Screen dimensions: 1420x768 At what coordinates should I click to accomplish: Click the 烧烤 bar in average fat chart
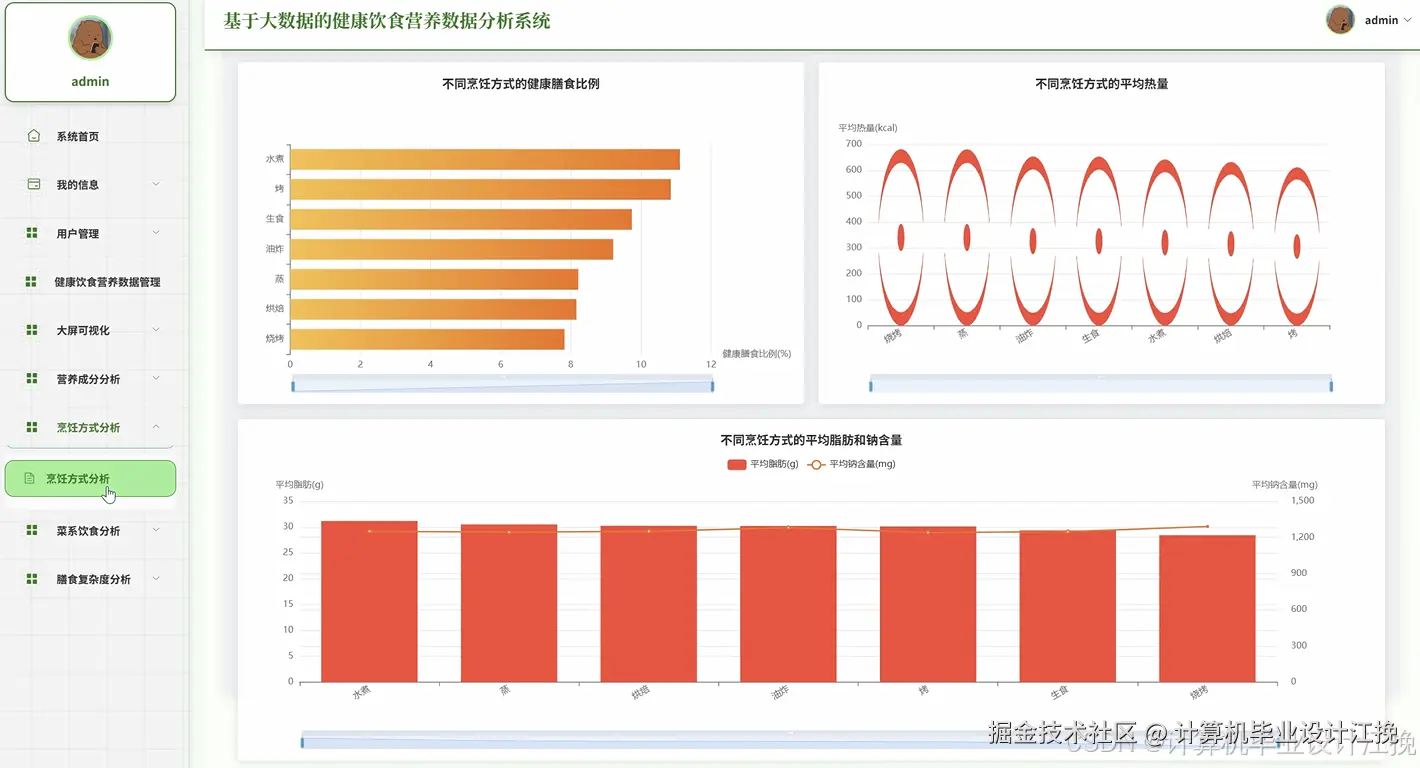pyautogui.click(x=1207, y=608)
